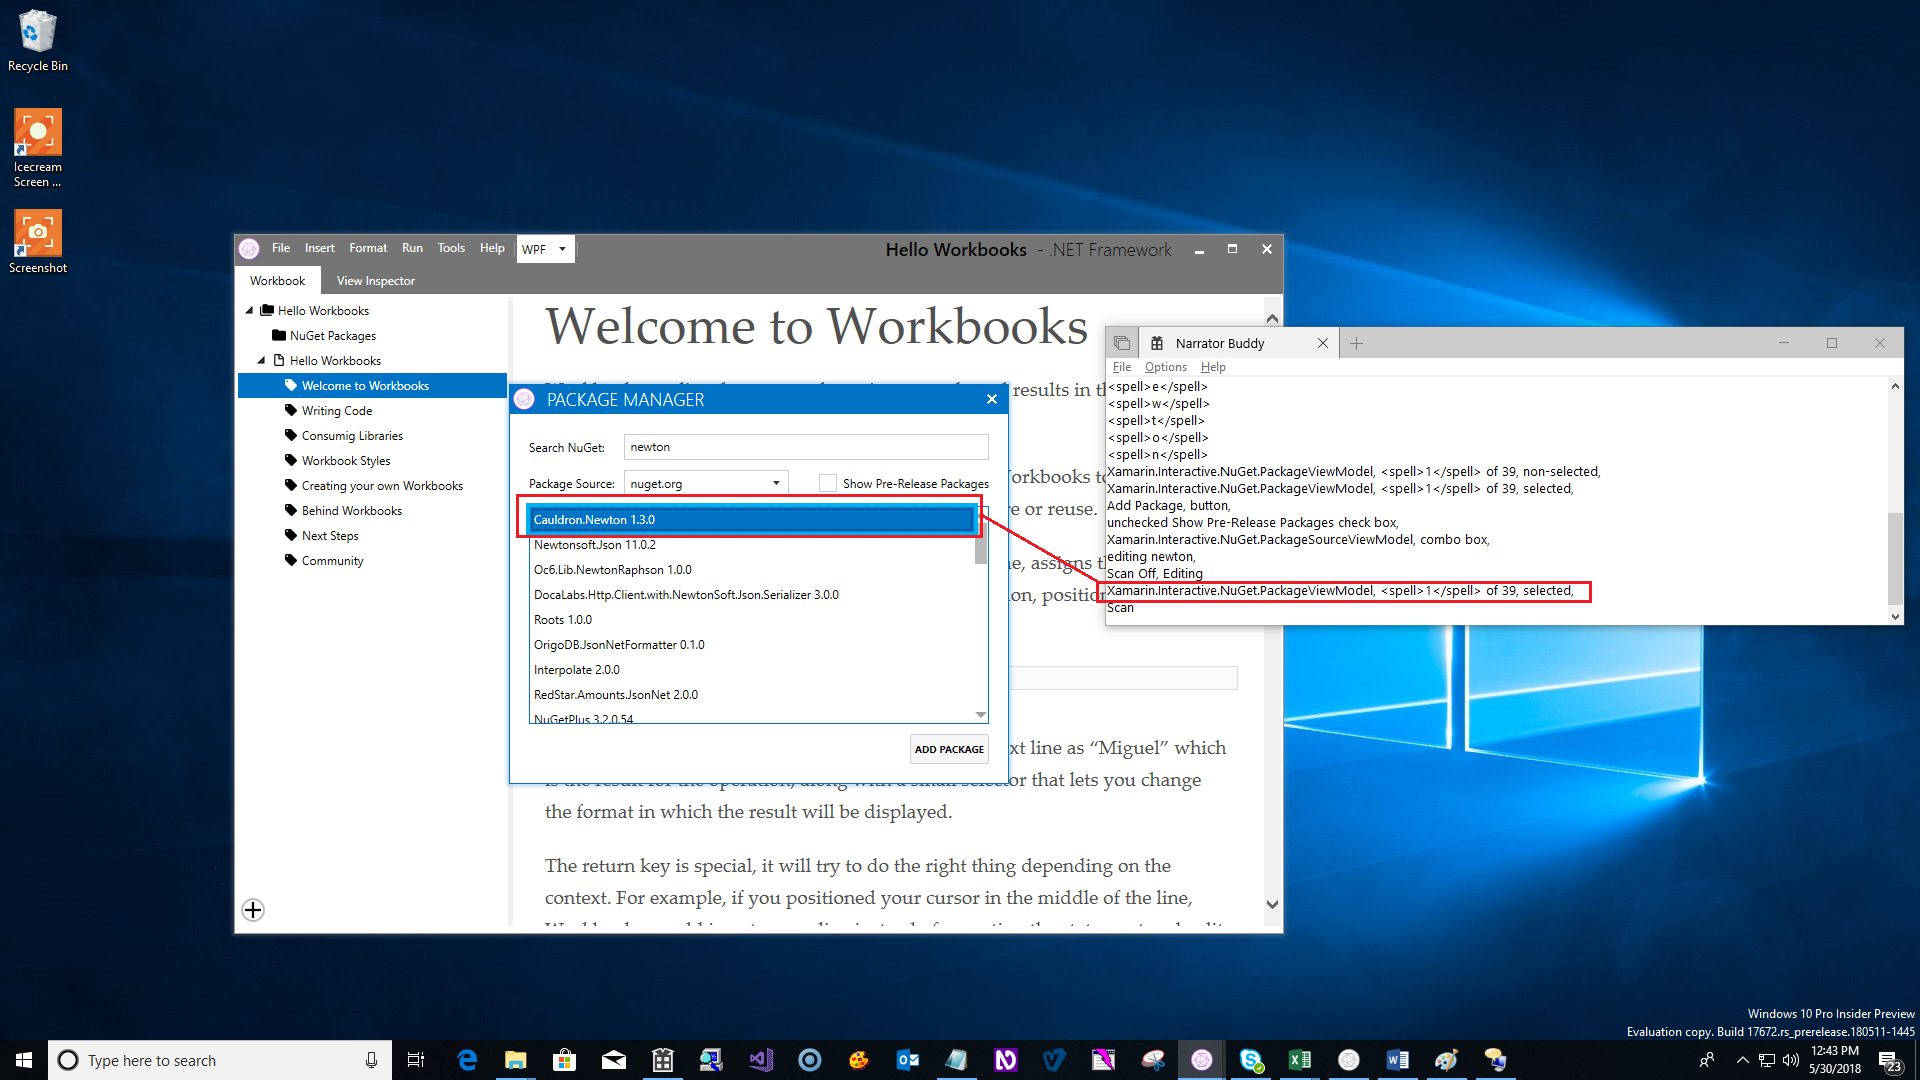This screenshot has width=1920, height=1080.
Task: Open the Options menu in Narrator Buddy
Action: [1164, 366]
